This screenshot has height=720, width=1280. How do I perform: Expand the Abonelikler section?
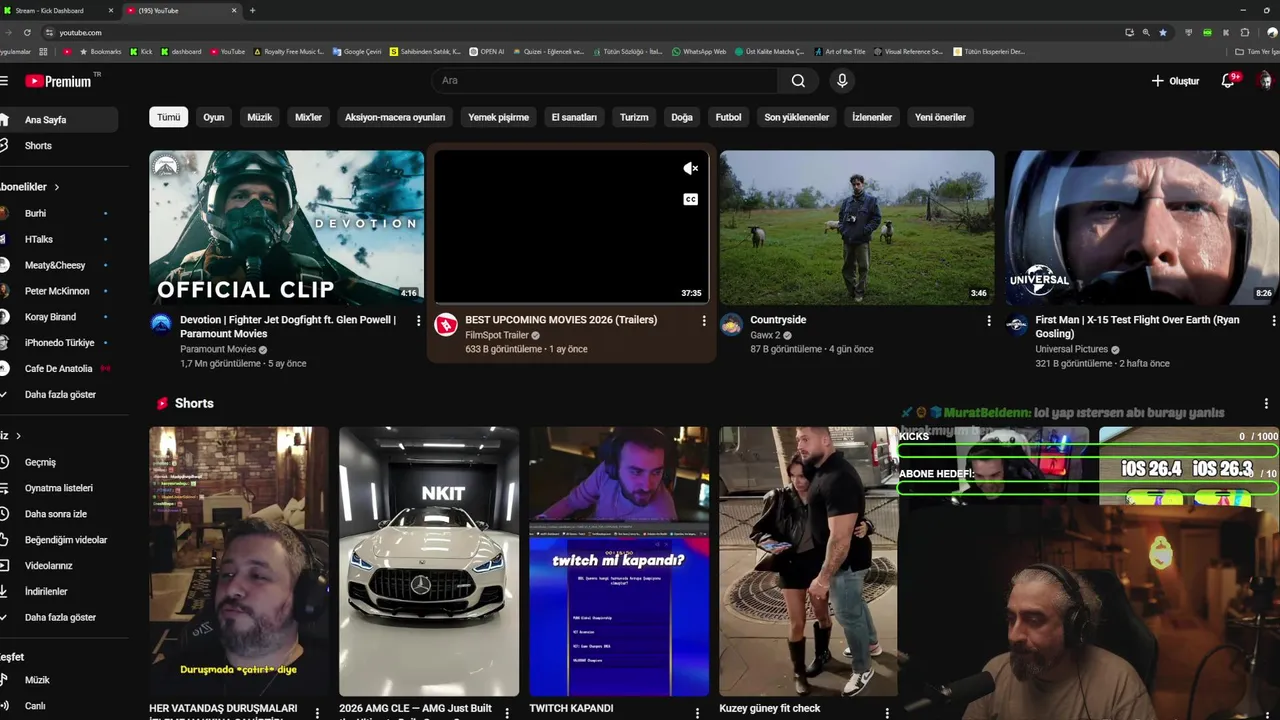30,187
